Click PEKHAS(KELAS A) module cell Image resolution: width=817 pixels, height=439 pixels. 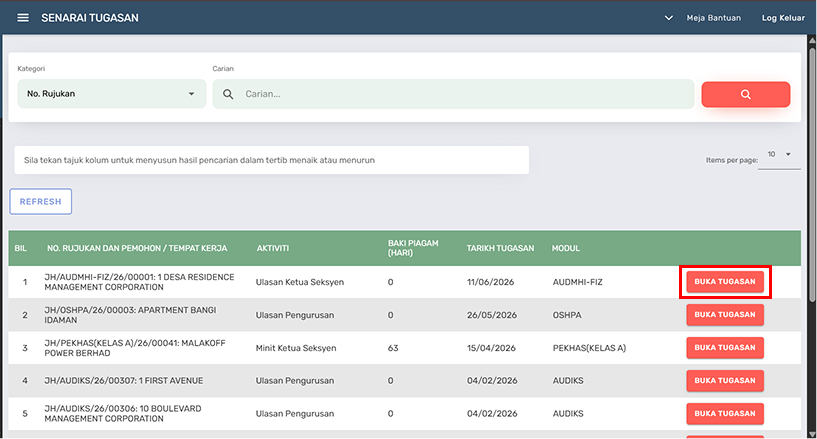coord(589,348)
